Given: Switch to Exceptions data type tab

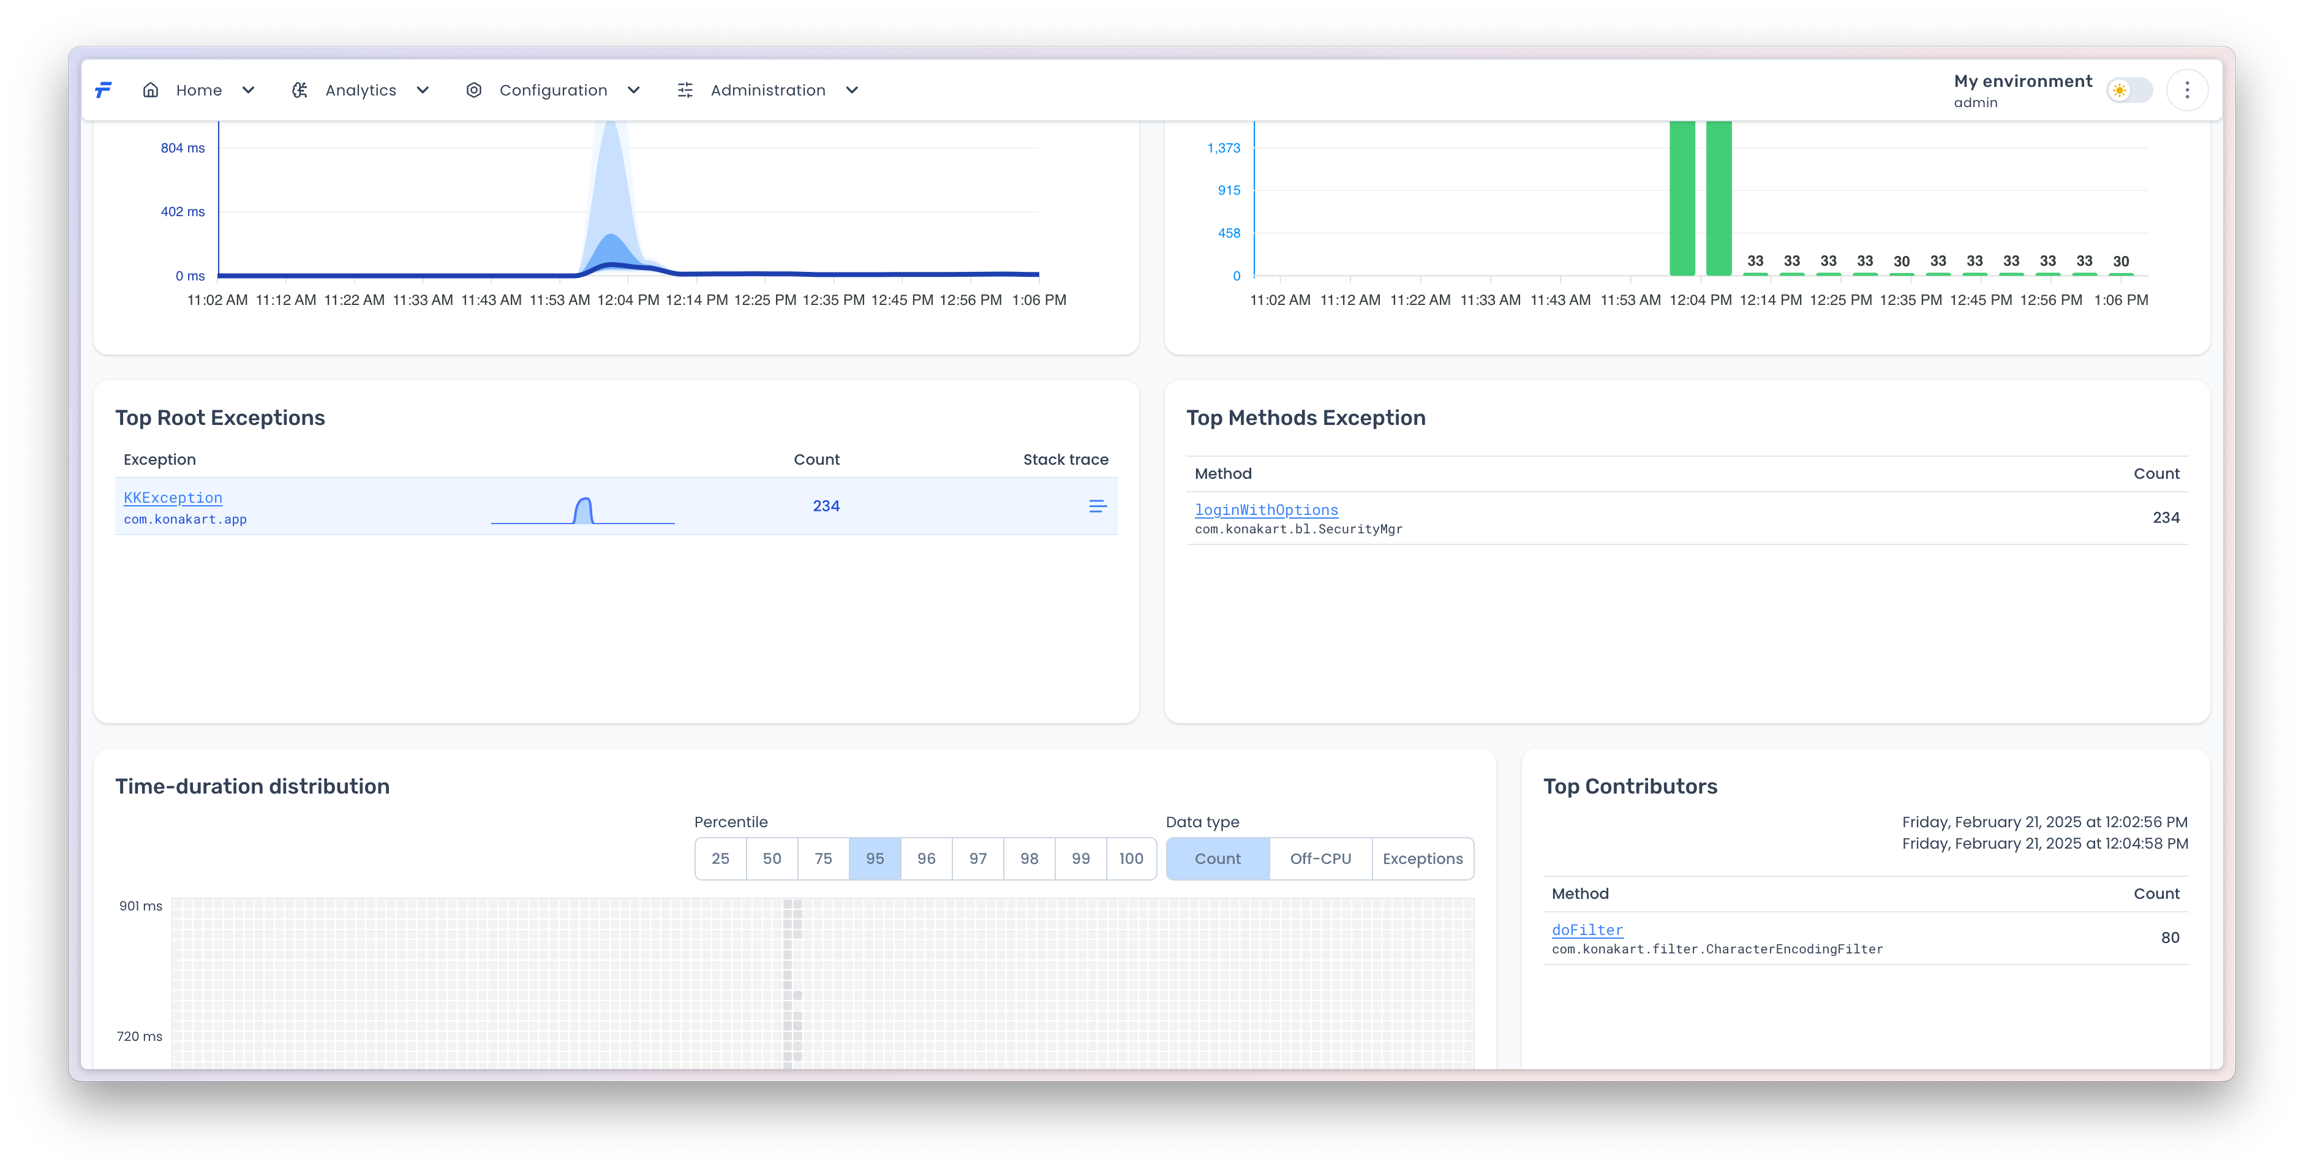Looking at the screenshot, I should coord(1422,859).
